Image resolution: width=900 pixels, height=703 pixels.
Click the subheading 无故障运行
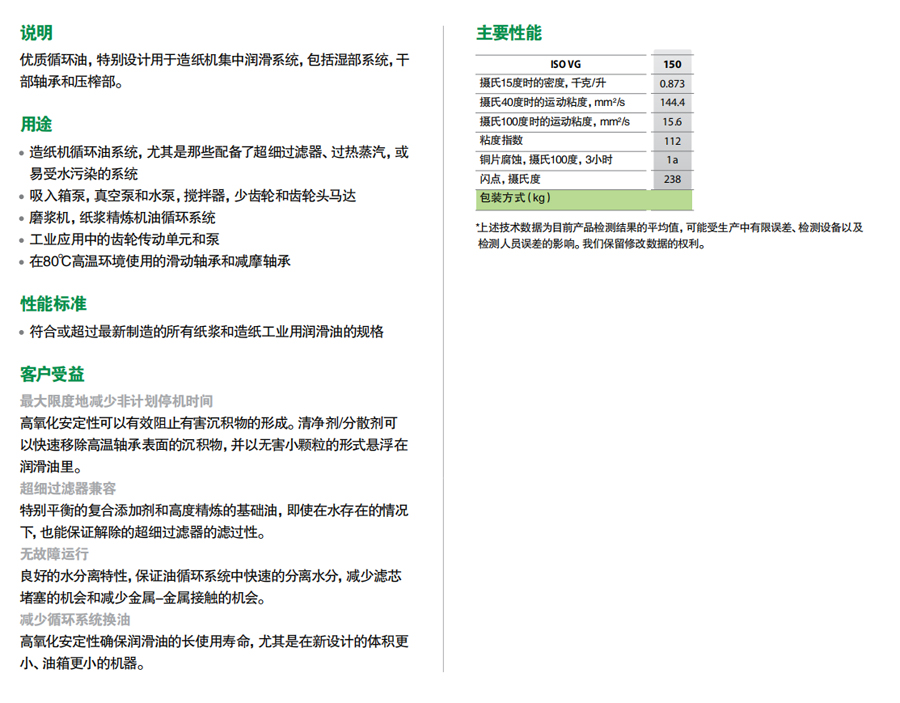[x=55, y=554]
